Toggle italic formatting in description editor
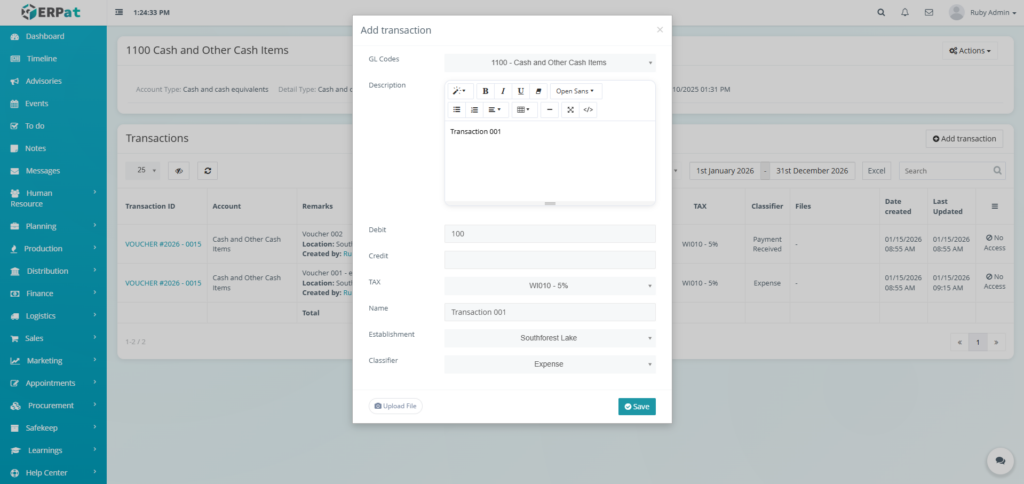The height and width of the screenshot is (484, 1024). click(503, 91)
